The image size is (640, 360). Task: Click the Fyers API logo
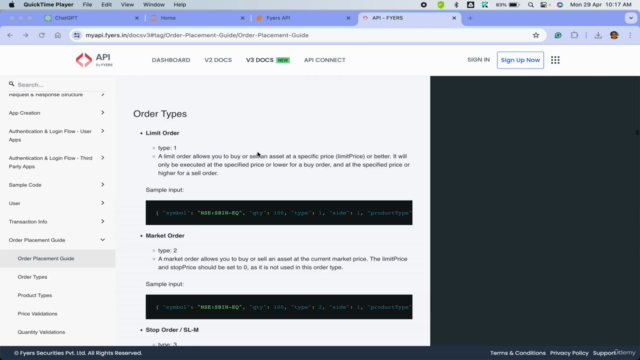coord(94,60)
